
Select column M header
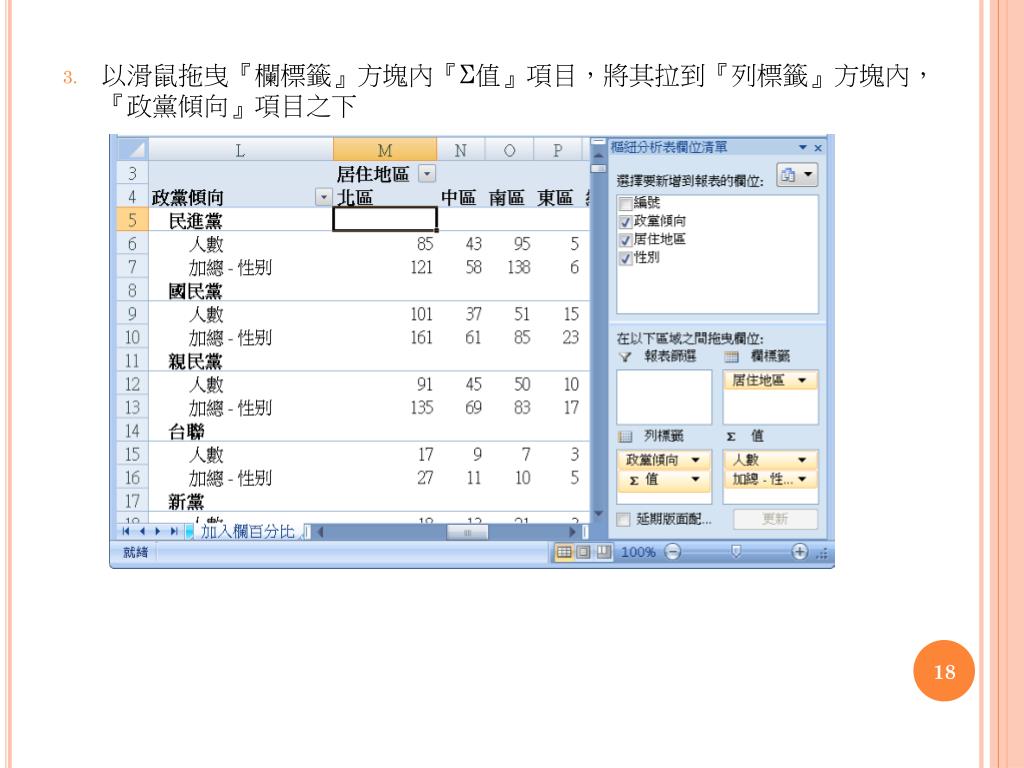pos(385,150)
